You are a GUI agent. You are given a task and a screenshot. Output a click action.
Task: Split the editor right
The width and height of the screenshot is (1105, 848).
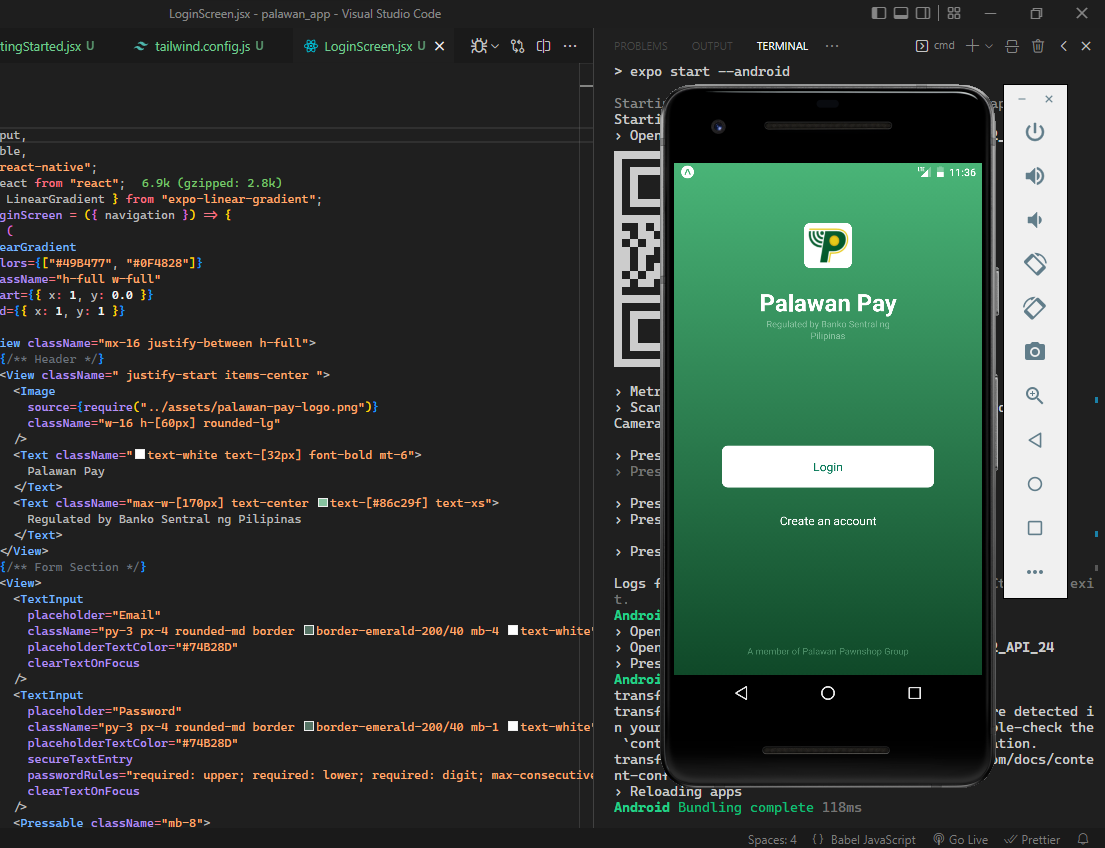543,46
